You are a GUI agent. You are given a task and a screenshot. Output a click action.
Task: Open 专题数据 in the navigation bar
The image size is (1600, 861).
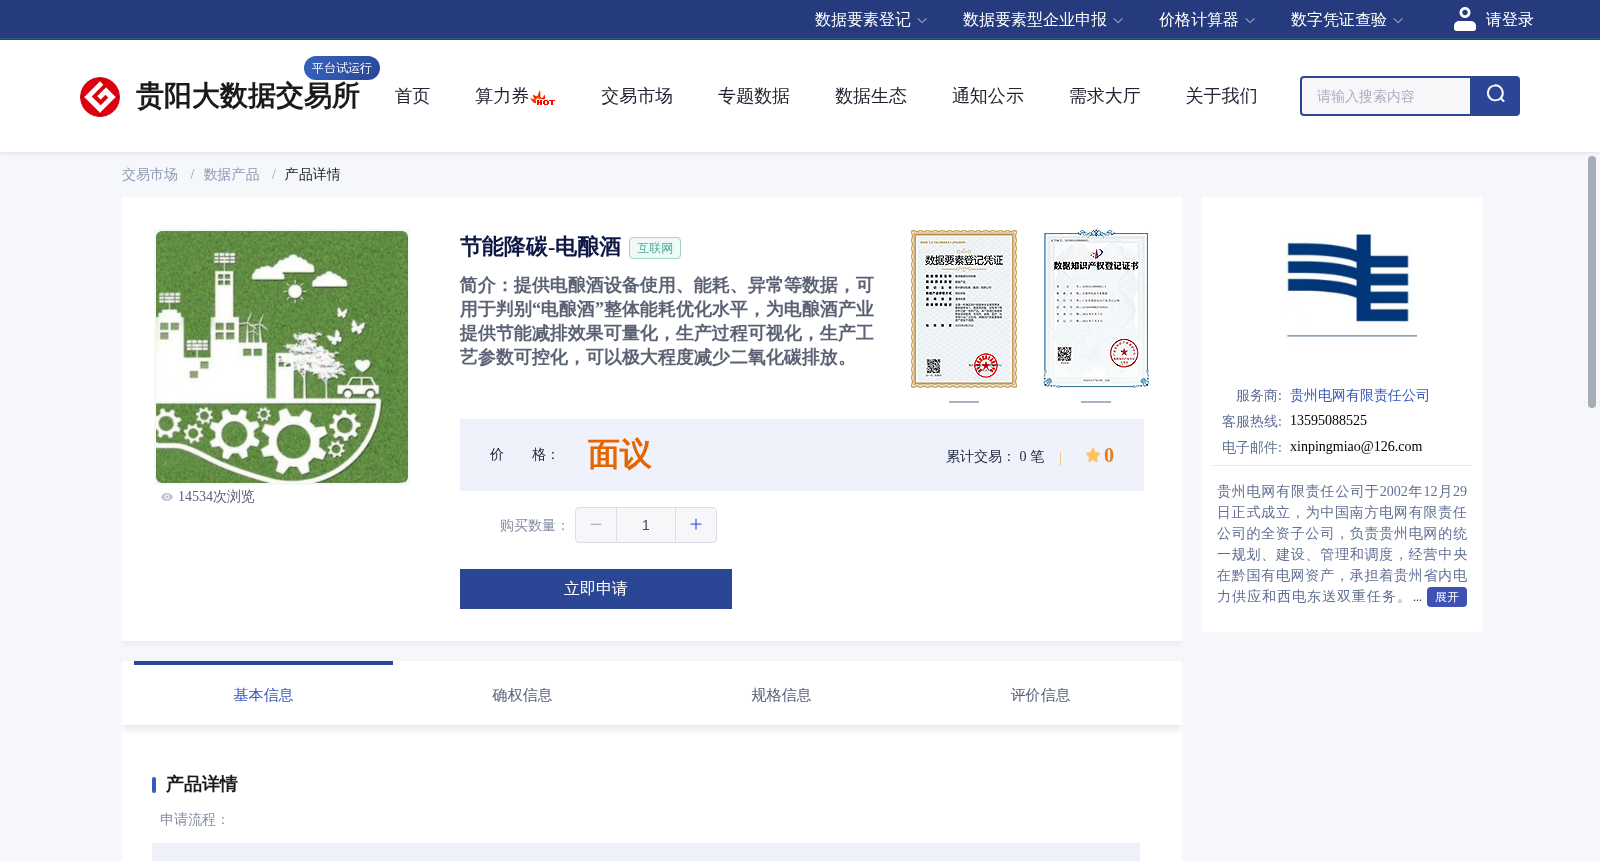pyautogui.click(x=754, y=96)
